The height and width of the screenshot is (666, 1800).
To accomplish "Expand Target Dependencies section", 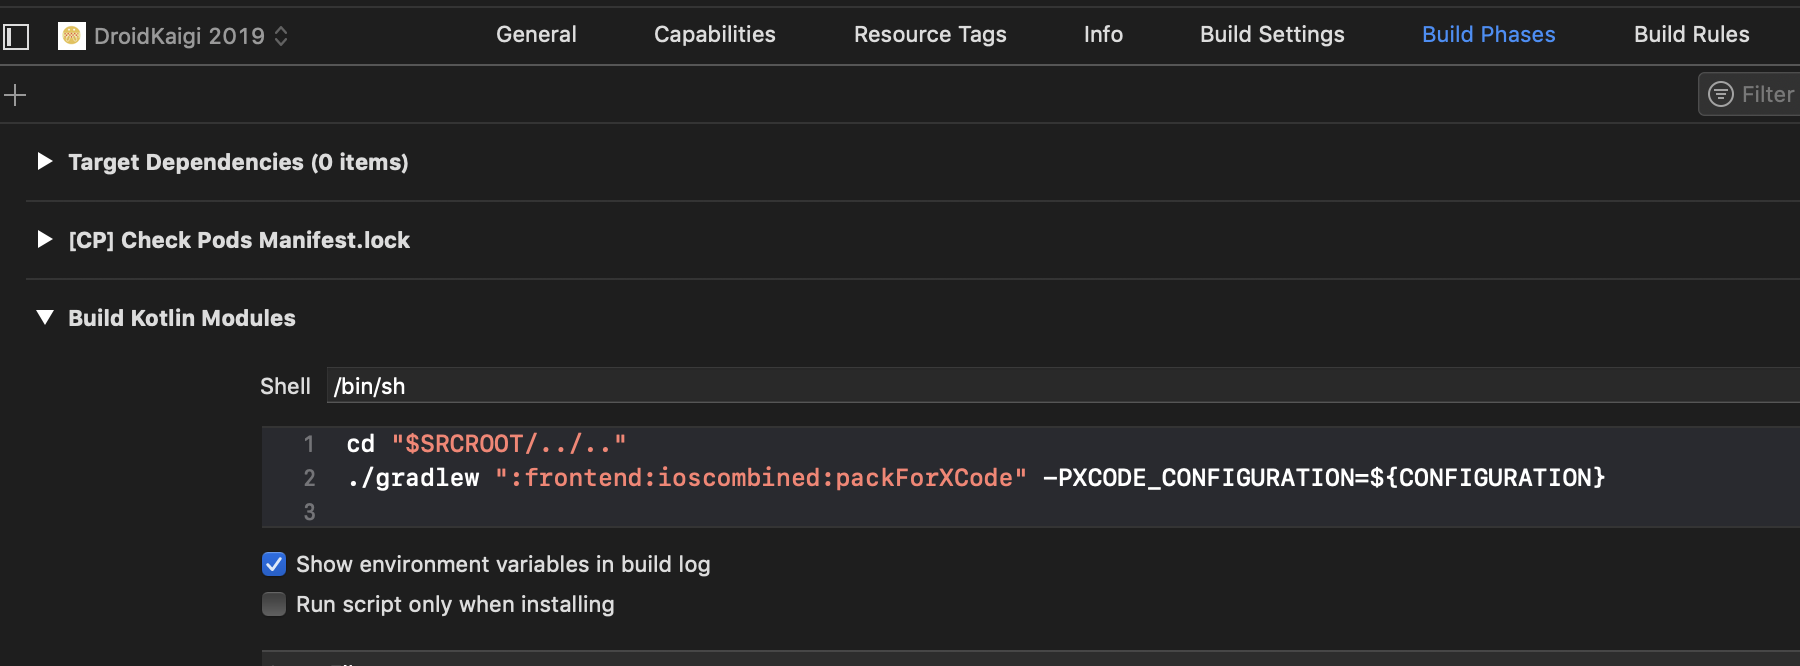I will click(44, 161).
